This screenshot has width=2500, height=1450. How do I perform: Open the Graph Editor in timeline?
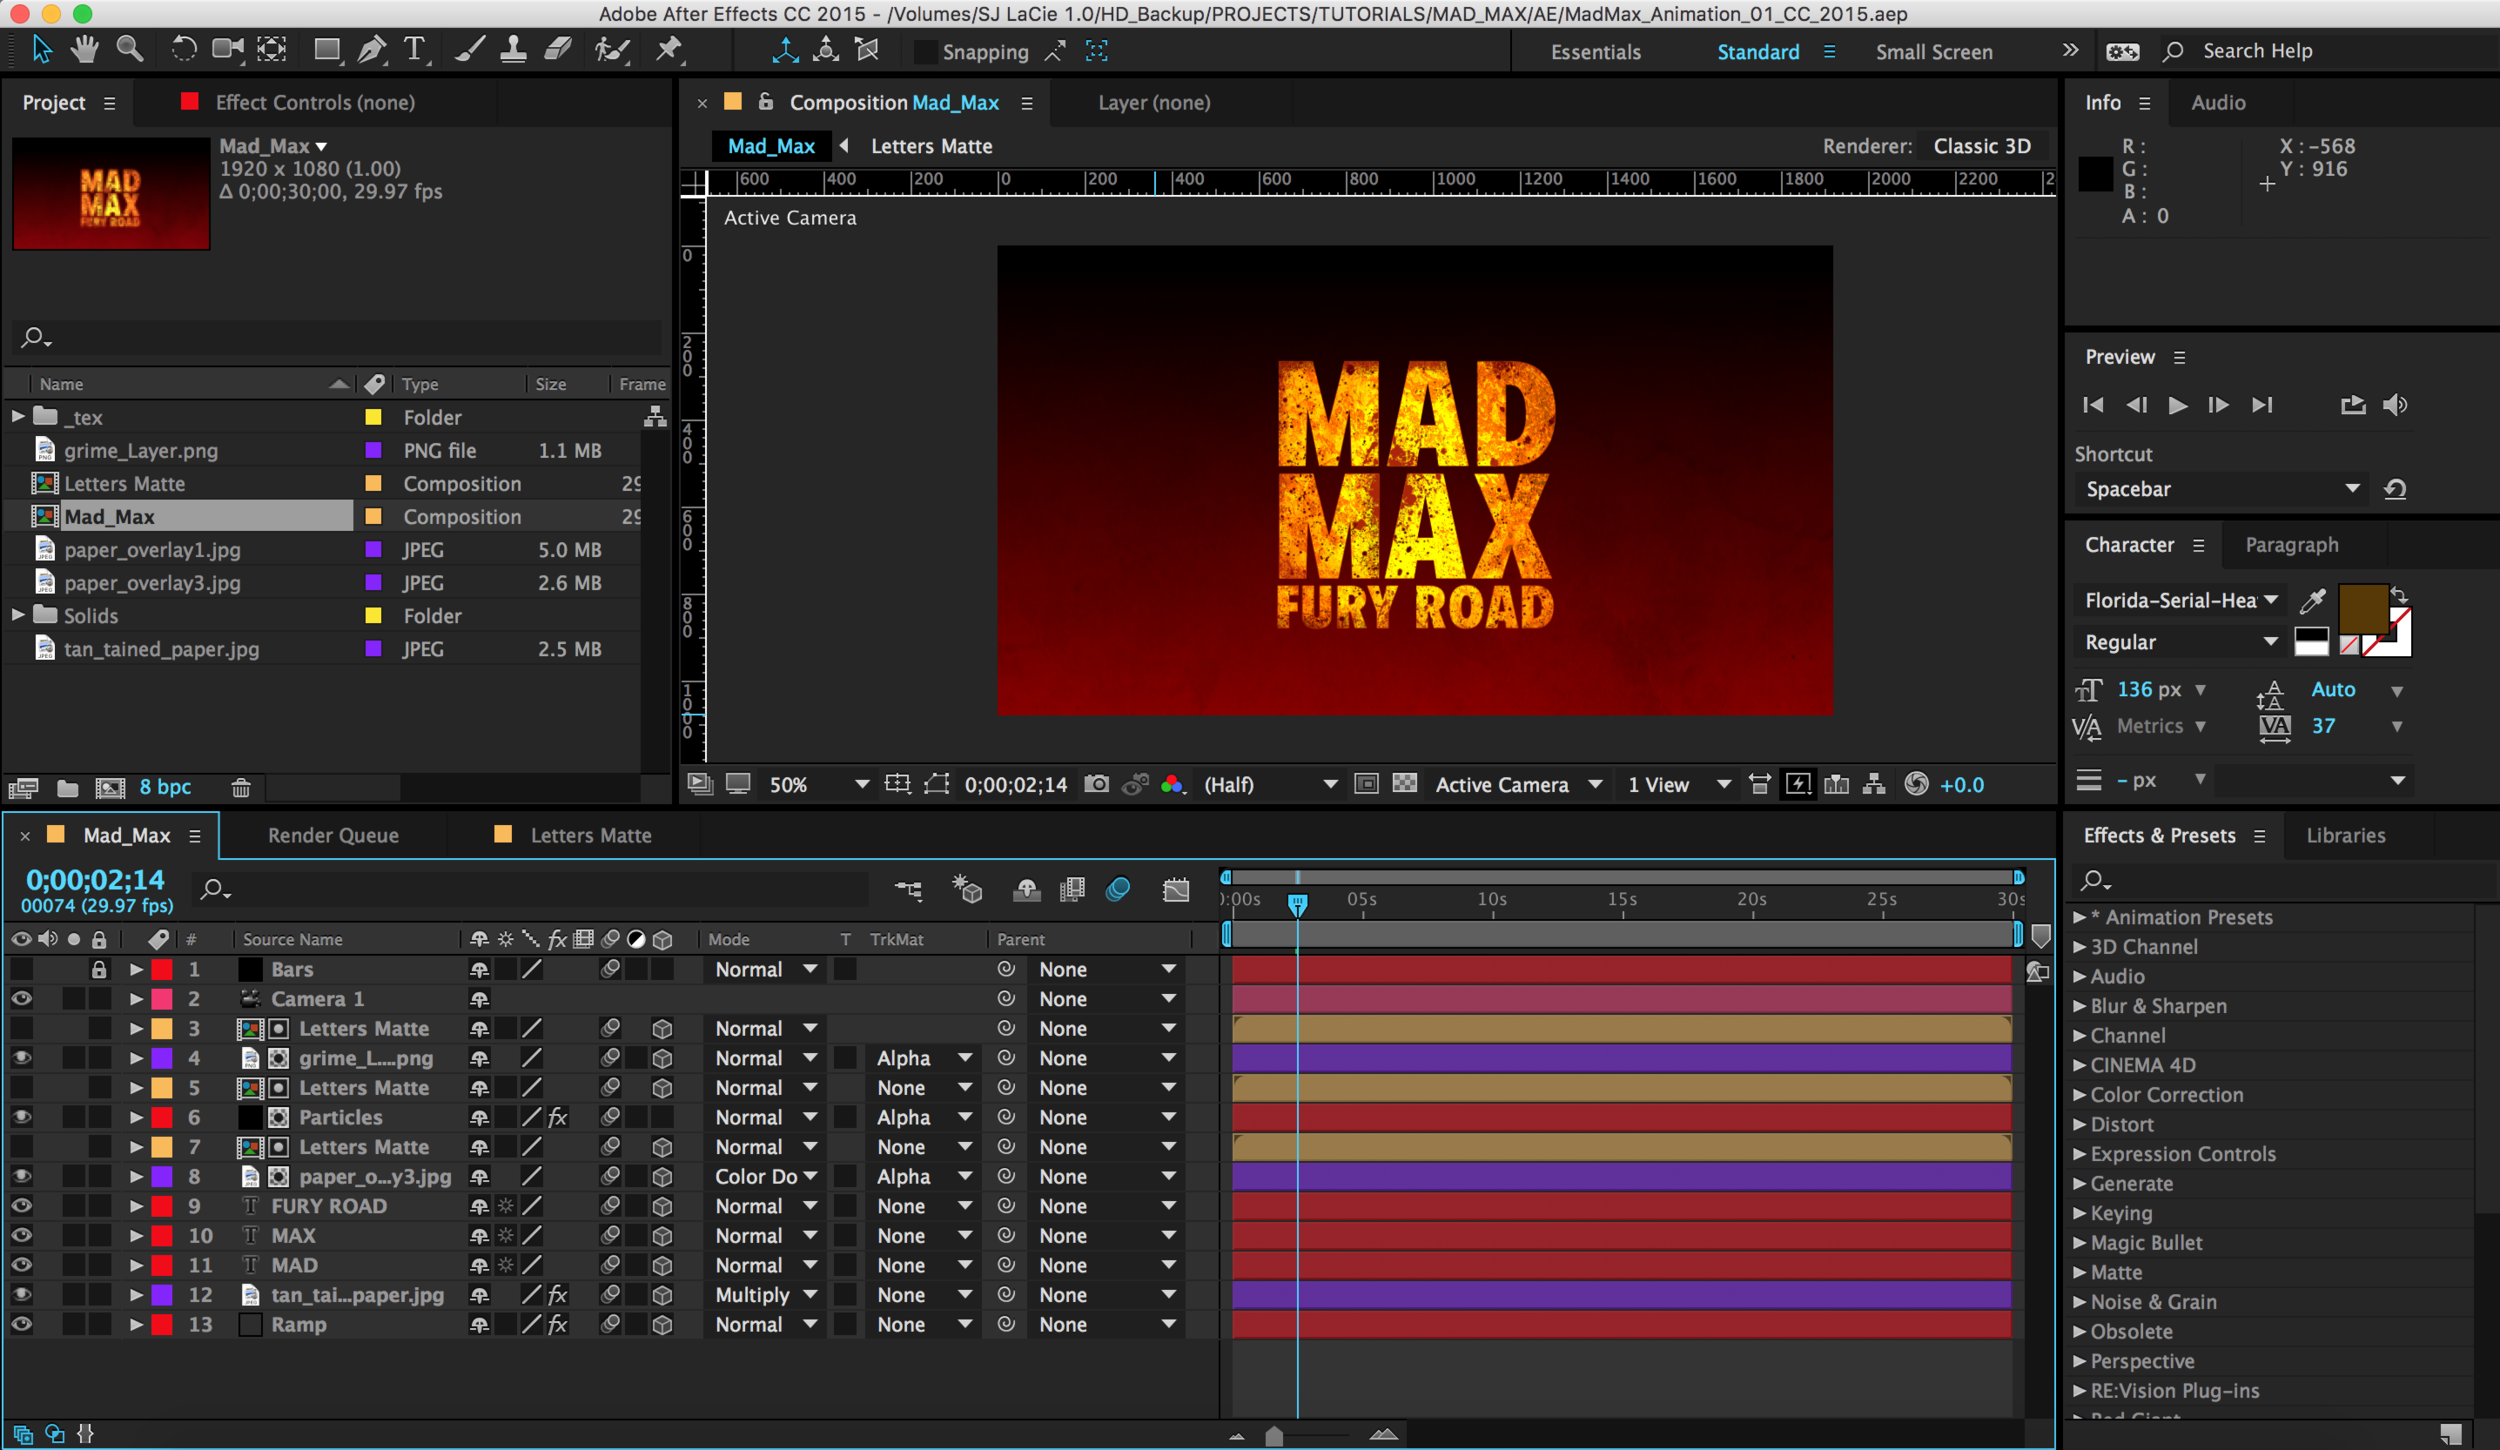coord(1176,889)
